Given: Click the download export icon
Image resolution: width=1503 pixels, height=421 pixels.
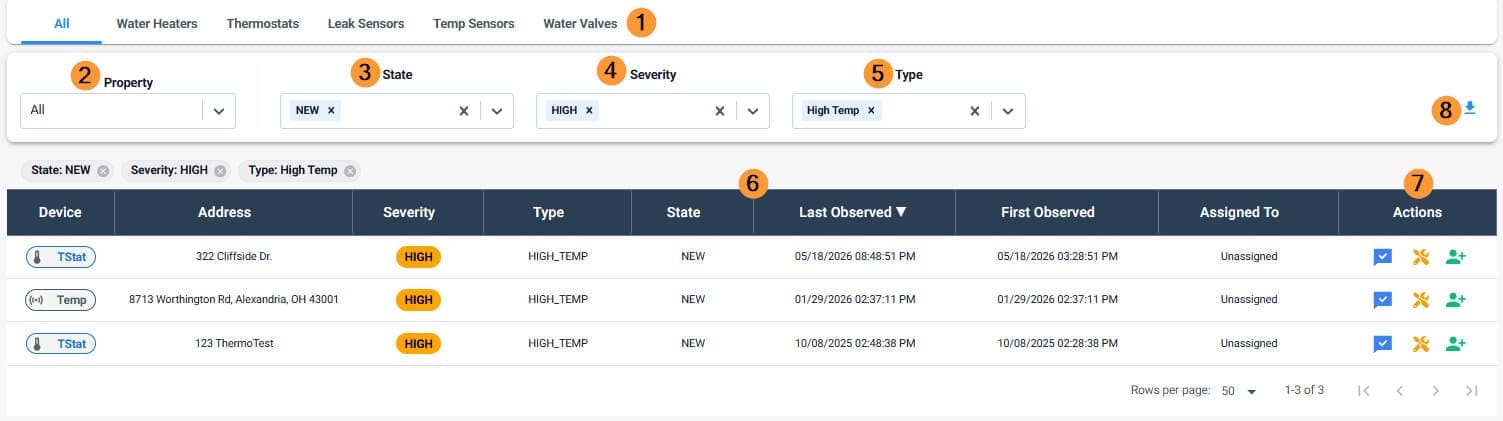Looking at the screenshot, I should 1469,108.
